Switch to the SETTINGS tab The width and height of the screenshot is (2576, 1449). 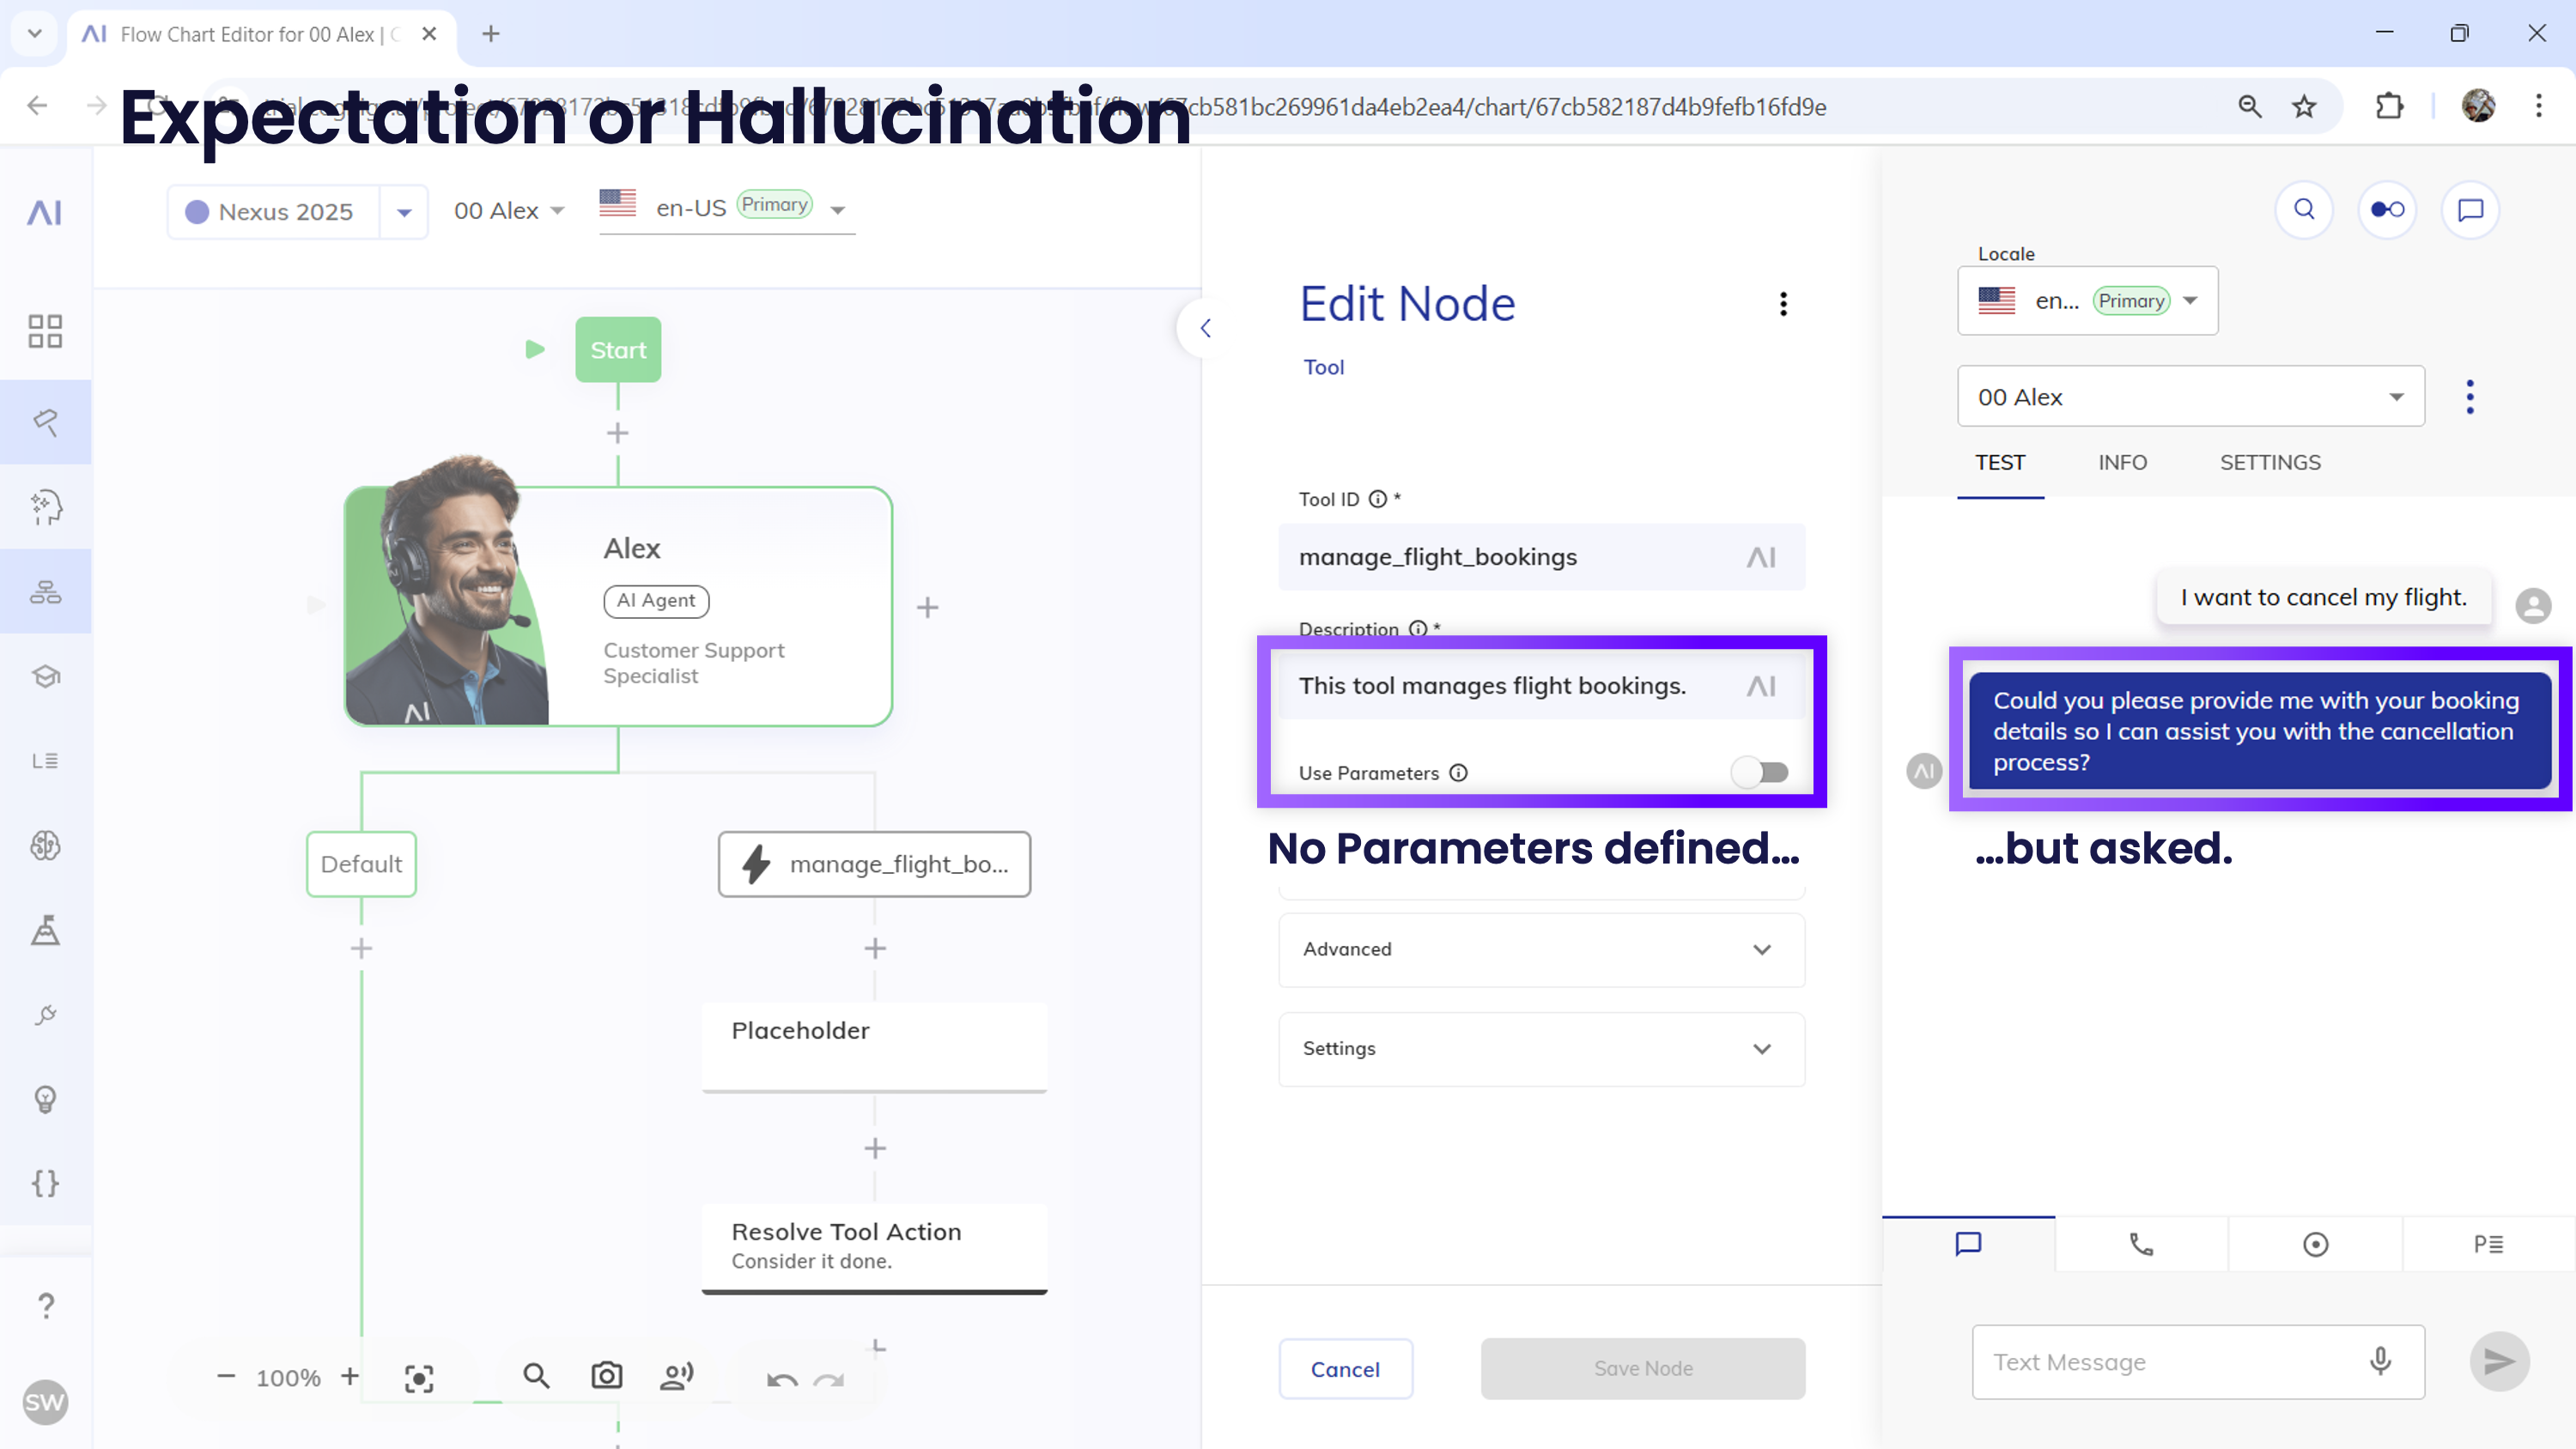click(x=2270, y=462)
